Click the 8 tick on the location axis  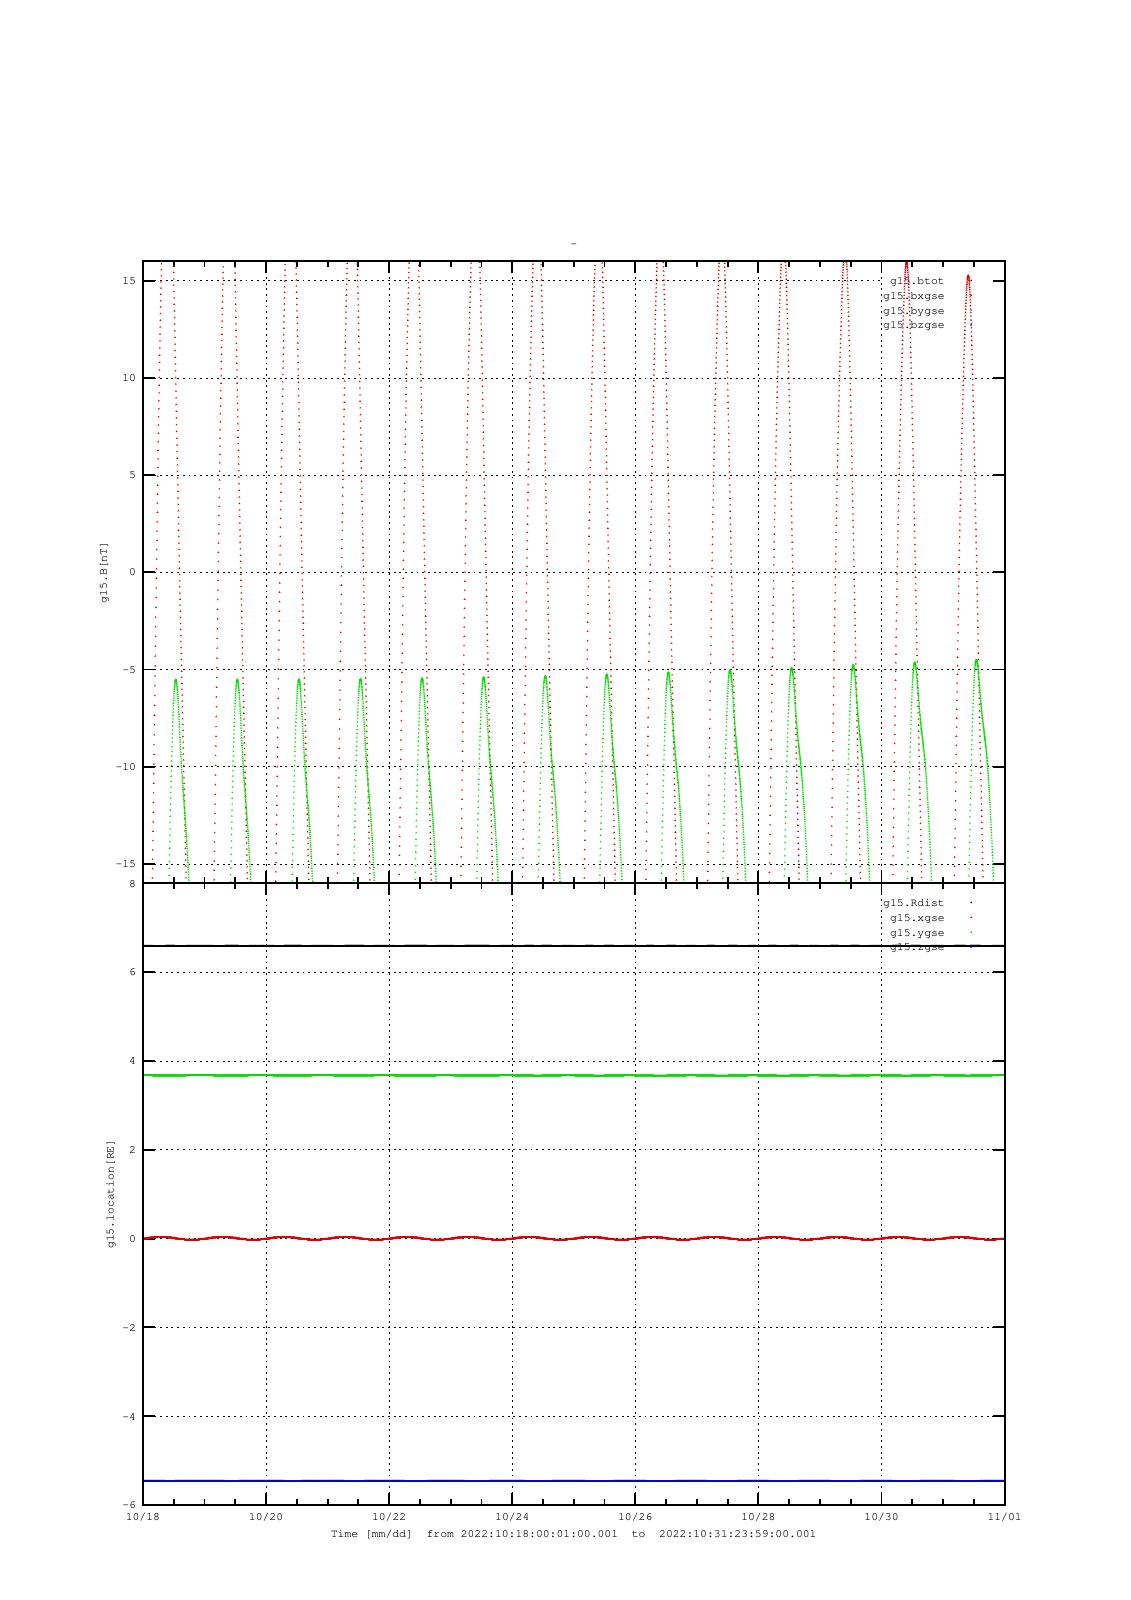(x=132, y=884)
